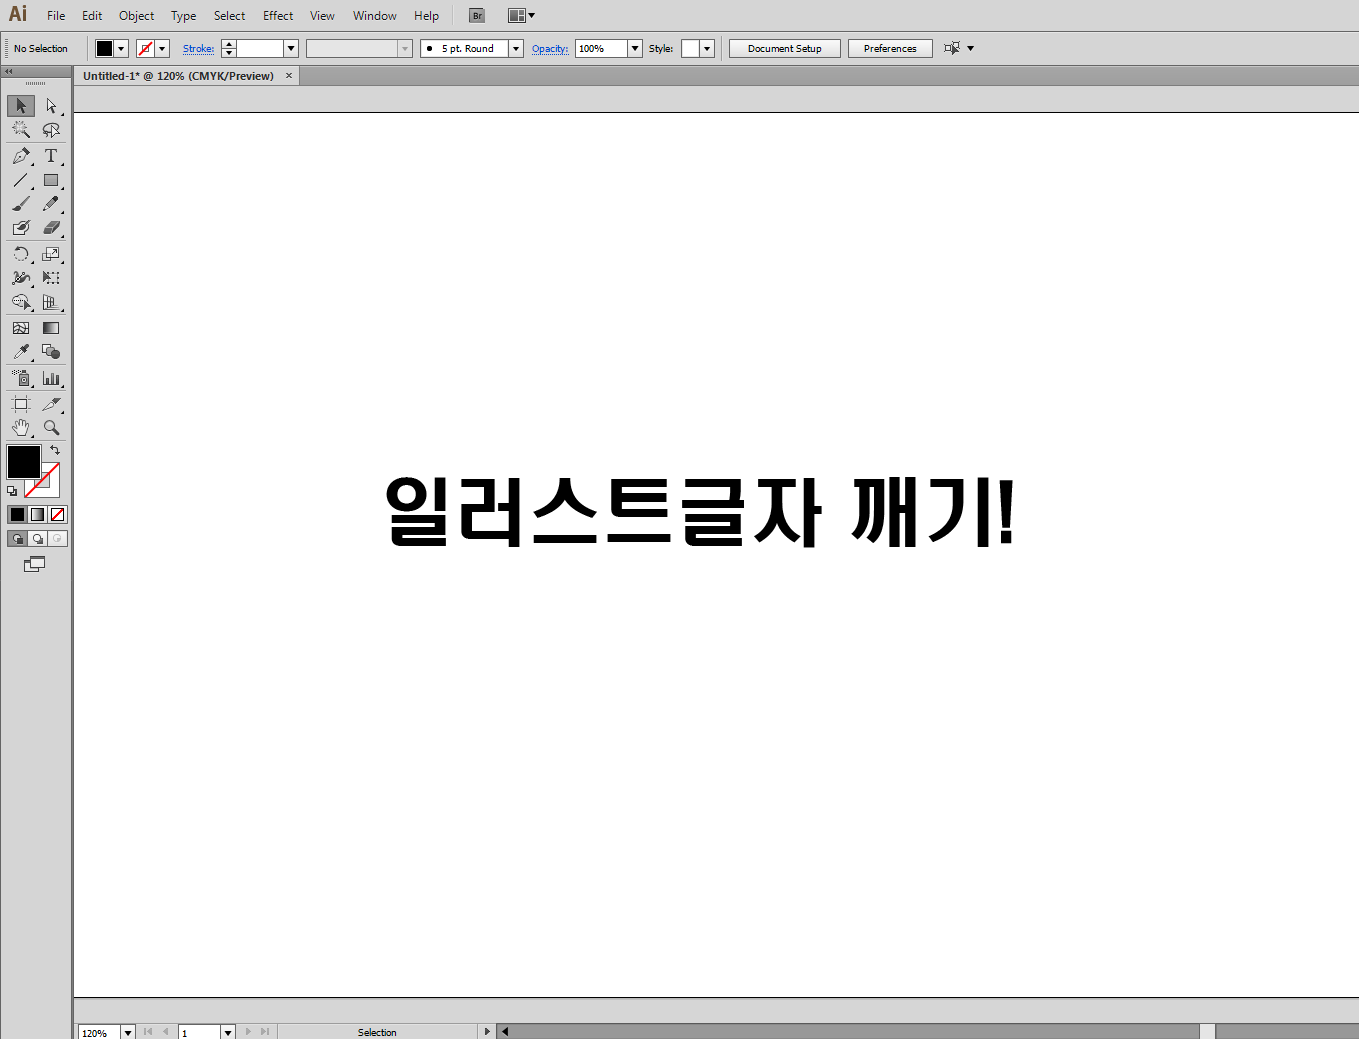Screen dimensions: 1359x1039
Task: Choose the Blob Brush tool
Action: coord(21,228)
